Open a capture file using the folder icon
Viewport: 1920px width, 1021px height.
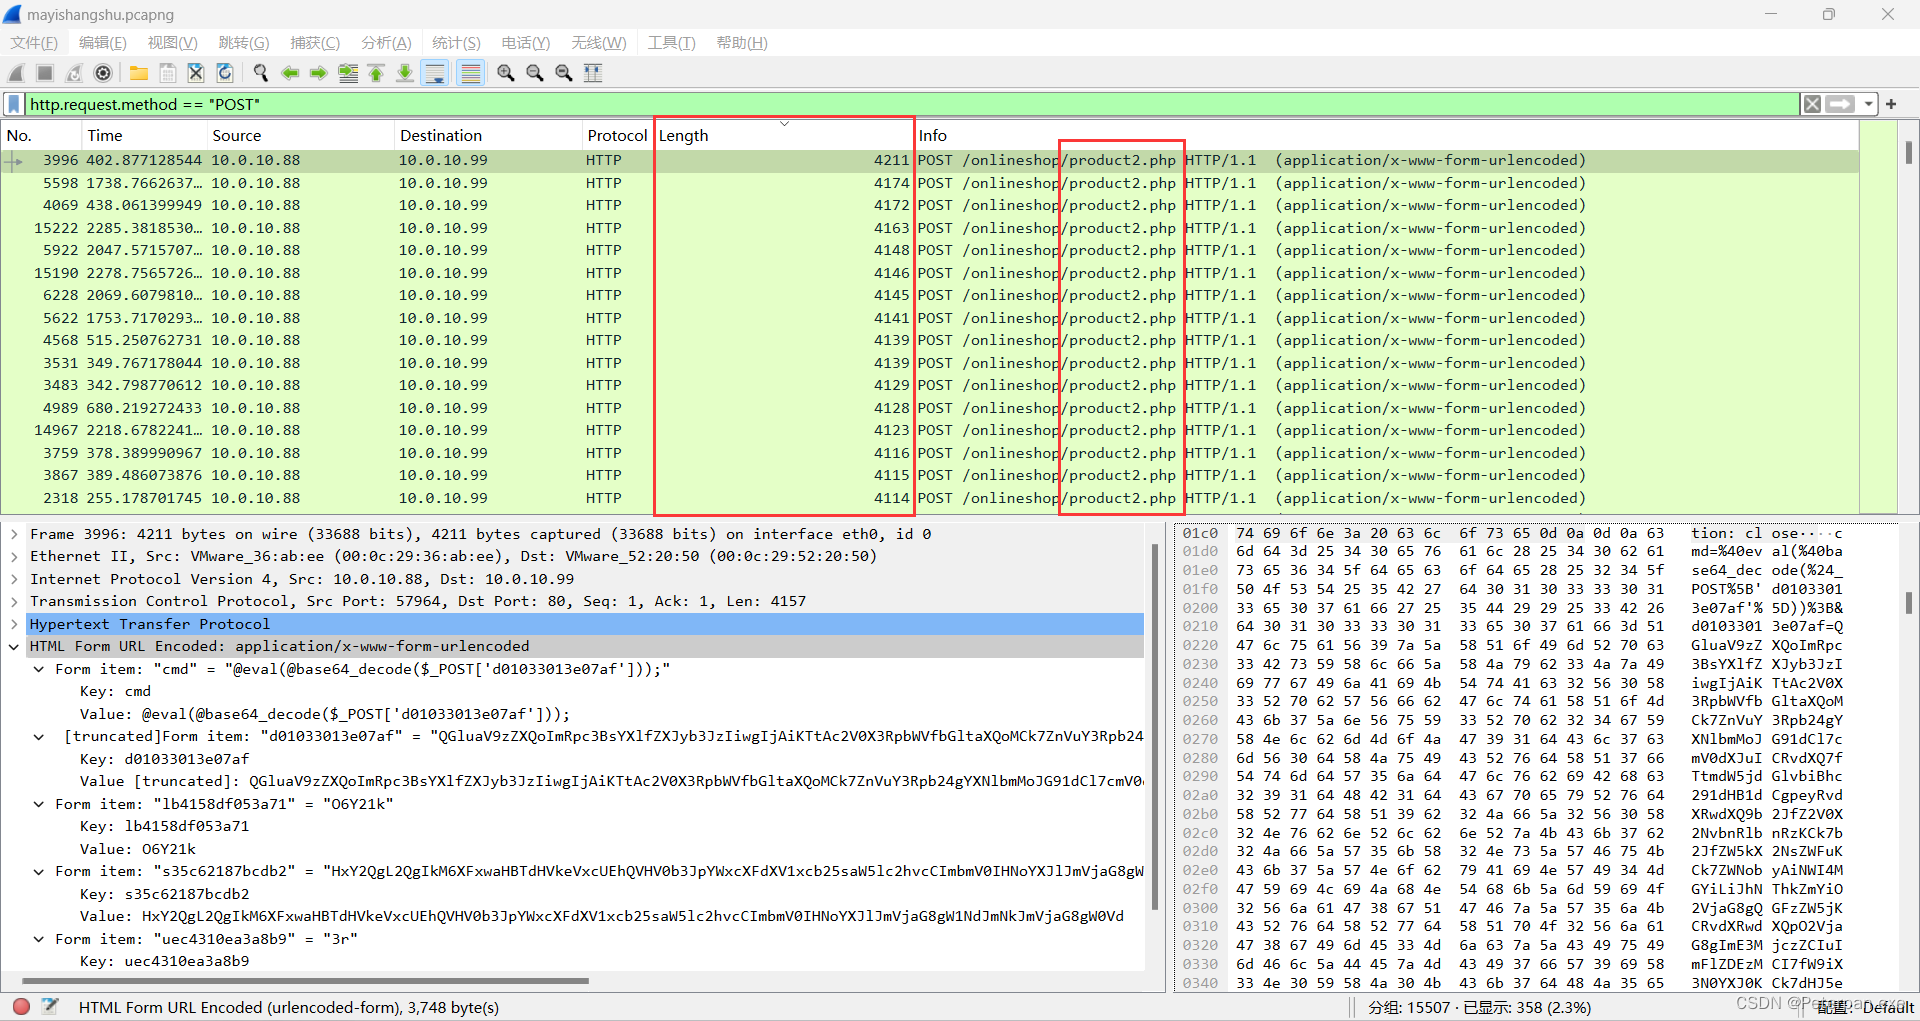139,73
